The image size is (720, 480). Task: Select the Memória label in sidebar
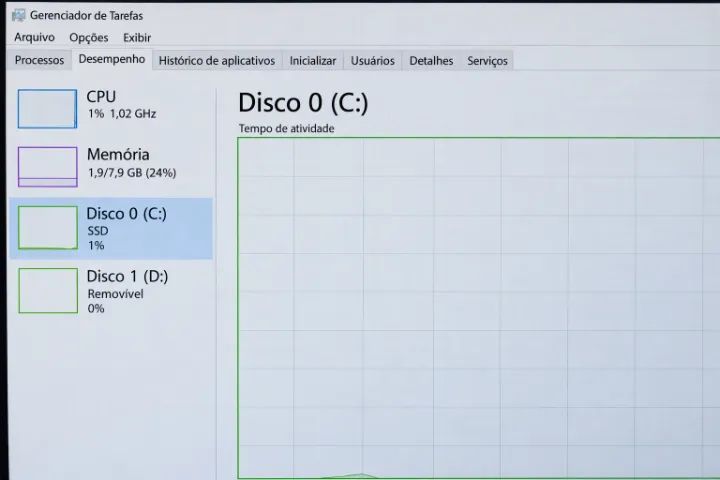pyautogui.click(x=118, y=154)
